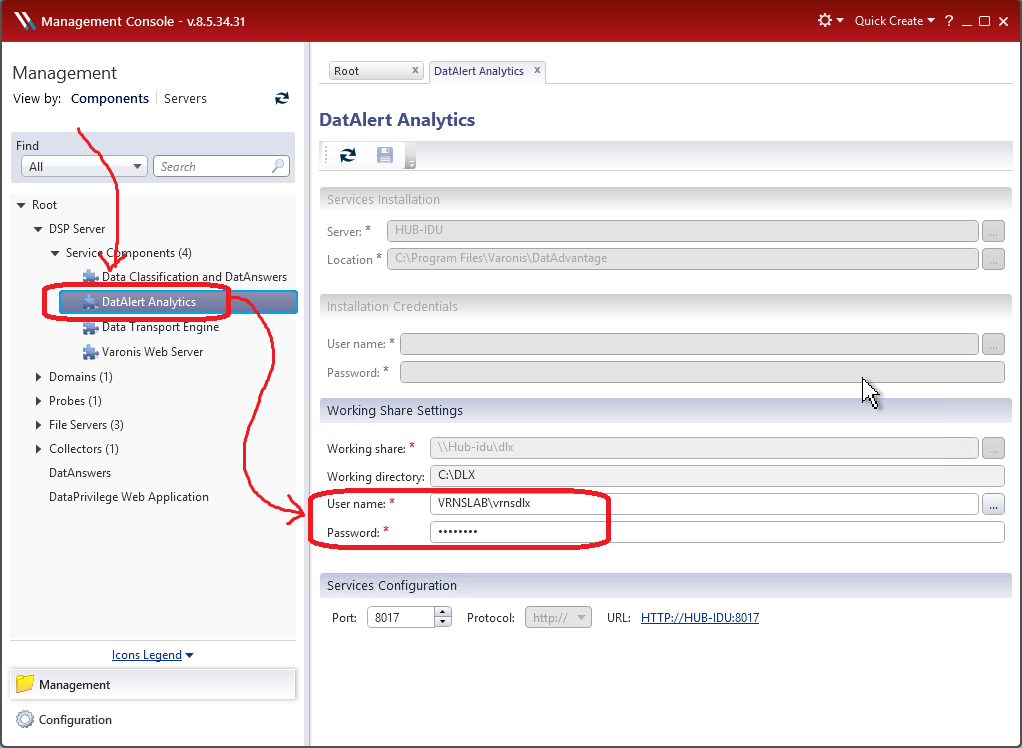Refresh the Management tree view
The image size is (1022, 748).
click(x=282, y=98)
